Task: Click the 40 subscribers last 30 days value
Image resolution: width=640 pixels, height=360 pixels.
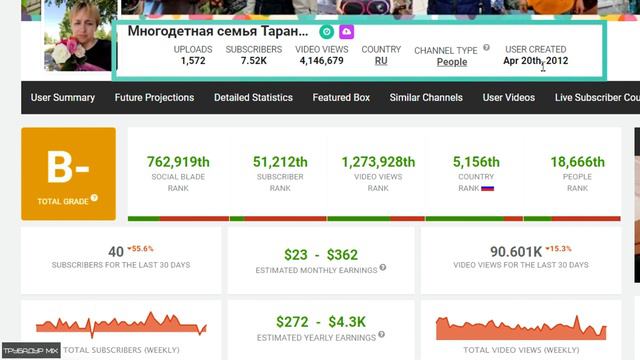Action: point(116,252)
